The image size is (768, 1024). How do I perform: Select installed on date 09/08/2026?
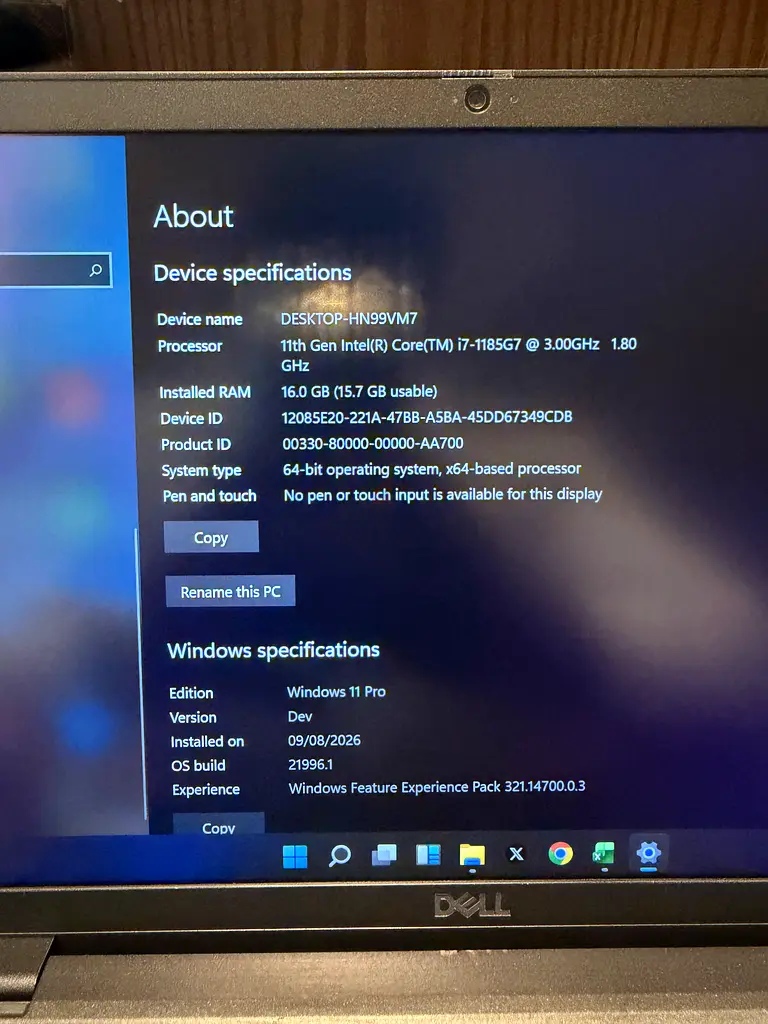point(325,740)
